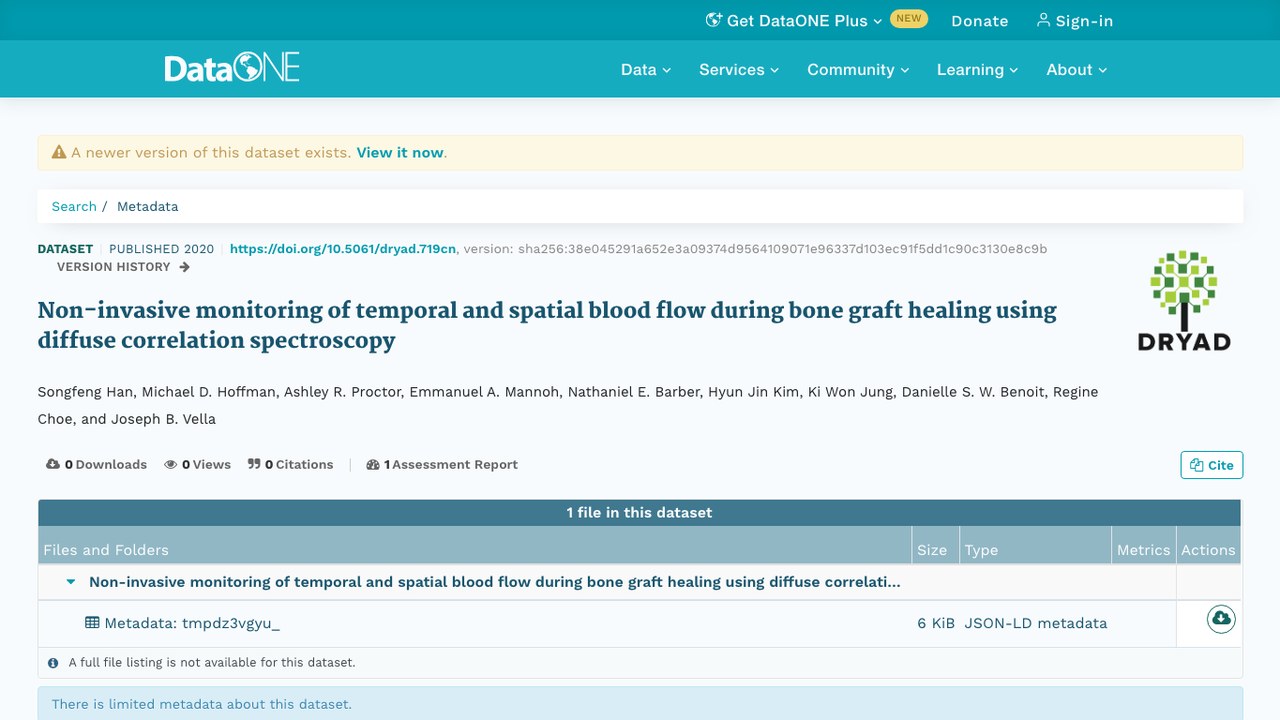Image resolution: width=1280 pixels, height=720 pixels.
Task: Click the Dryad tree logo
Action: point(1184,300)
